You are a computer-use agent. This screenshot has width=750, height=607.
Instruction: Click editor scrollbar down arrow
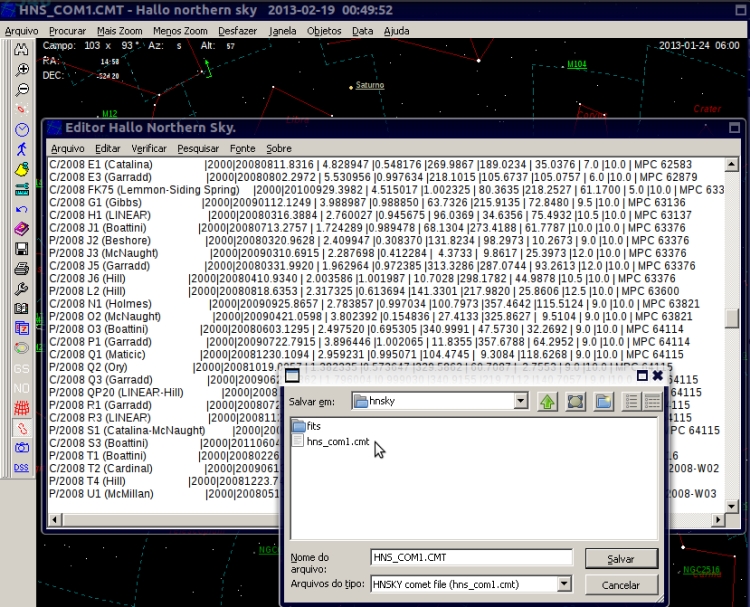click(x=731, y=506)
